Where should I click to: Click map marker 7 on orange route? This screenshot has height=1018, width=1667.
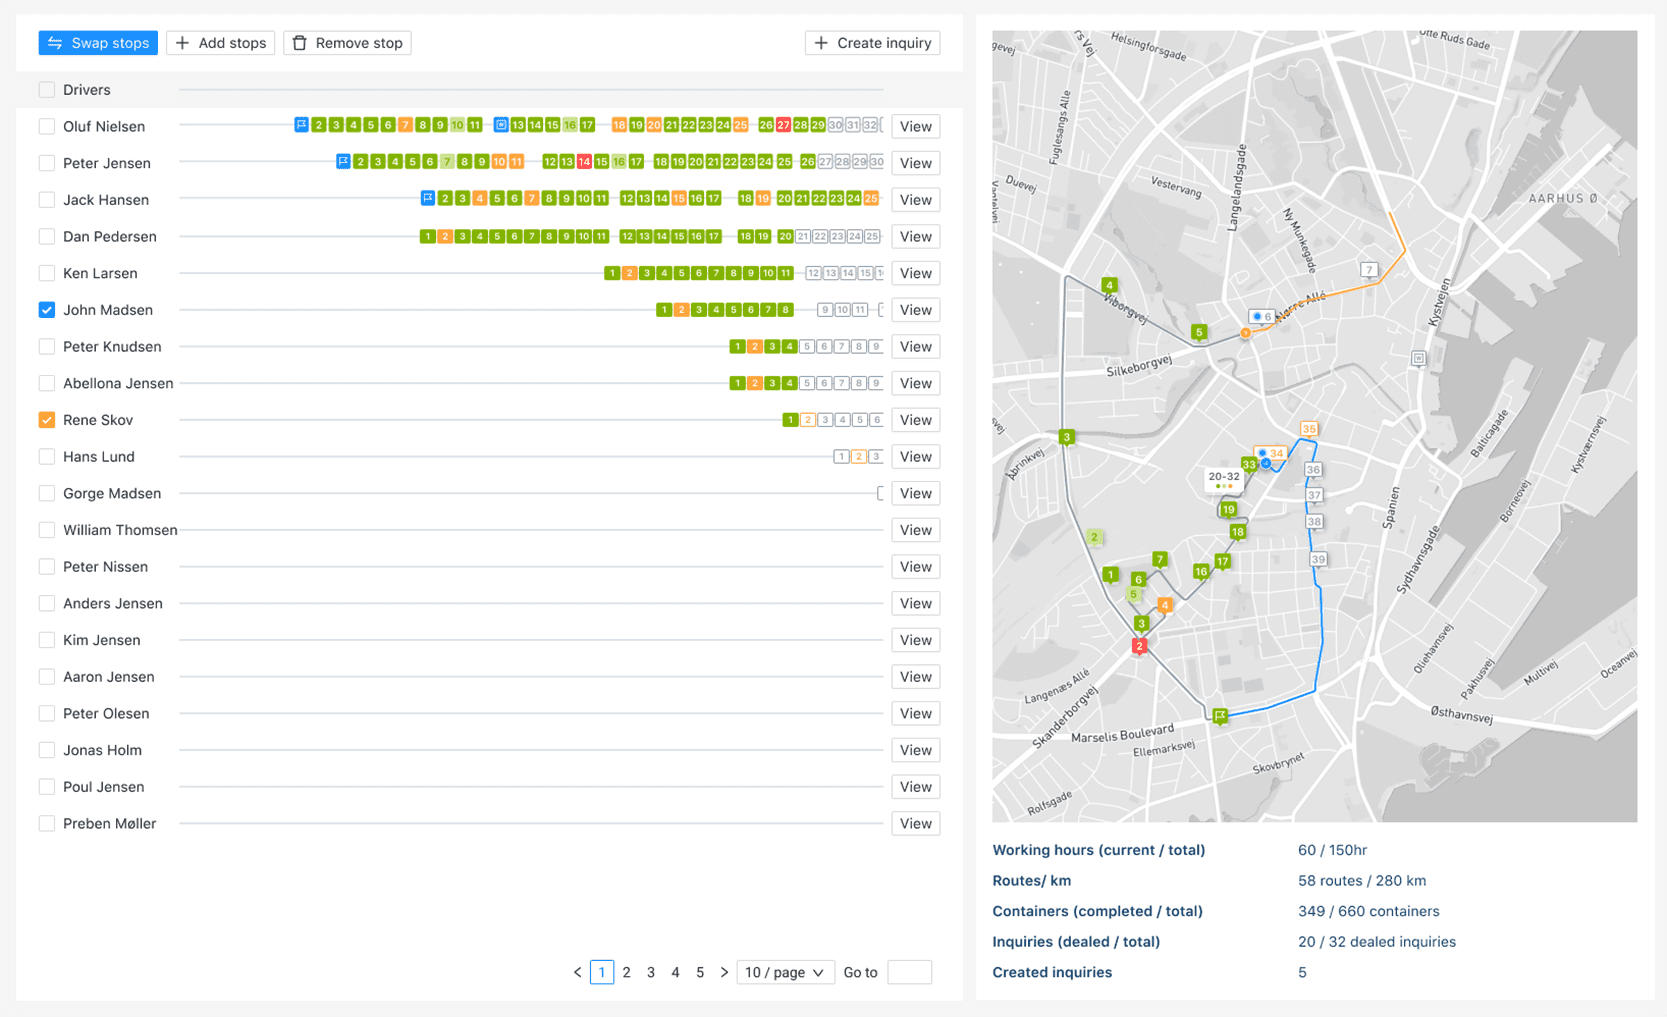coord(1369,270)
